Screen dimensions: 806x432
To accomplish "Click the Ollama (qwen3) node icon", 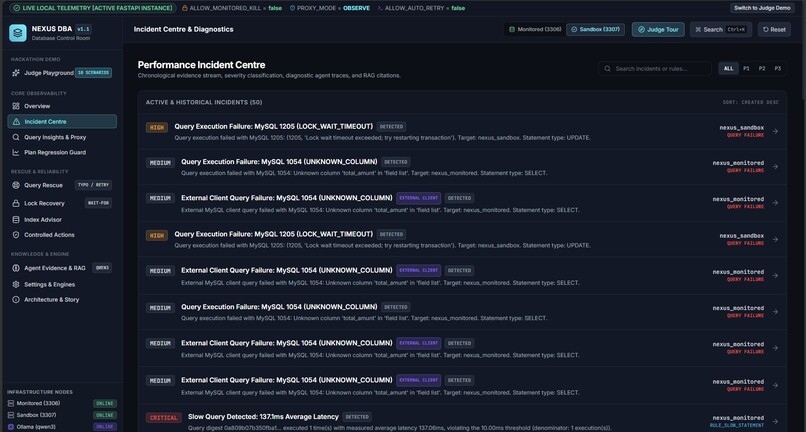I will [x=11, y=427].
